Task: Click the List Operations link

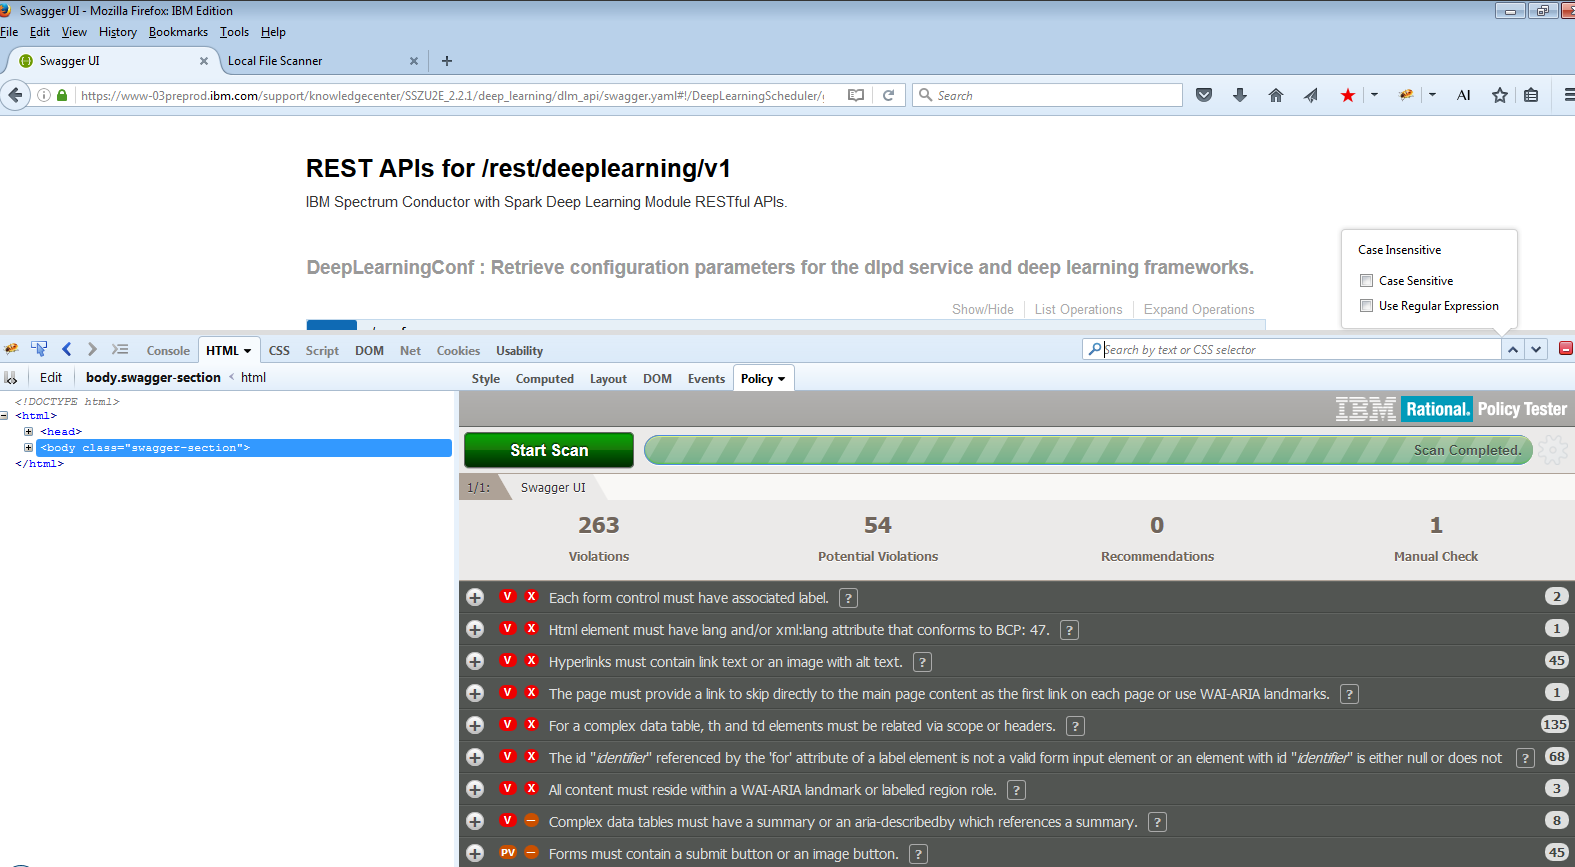Action: [1078, 309]
